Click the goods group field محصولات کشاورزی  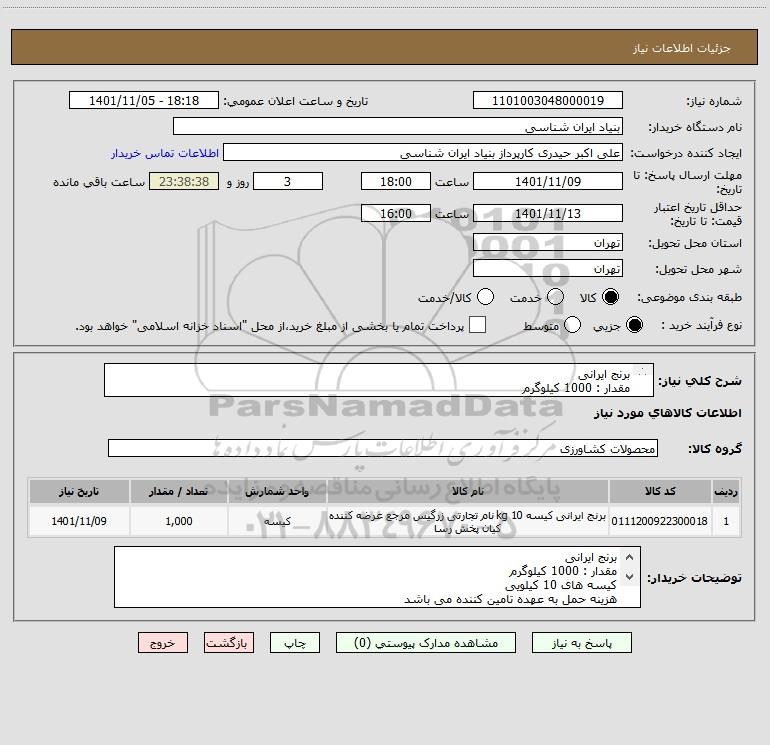tap(383, 448)
